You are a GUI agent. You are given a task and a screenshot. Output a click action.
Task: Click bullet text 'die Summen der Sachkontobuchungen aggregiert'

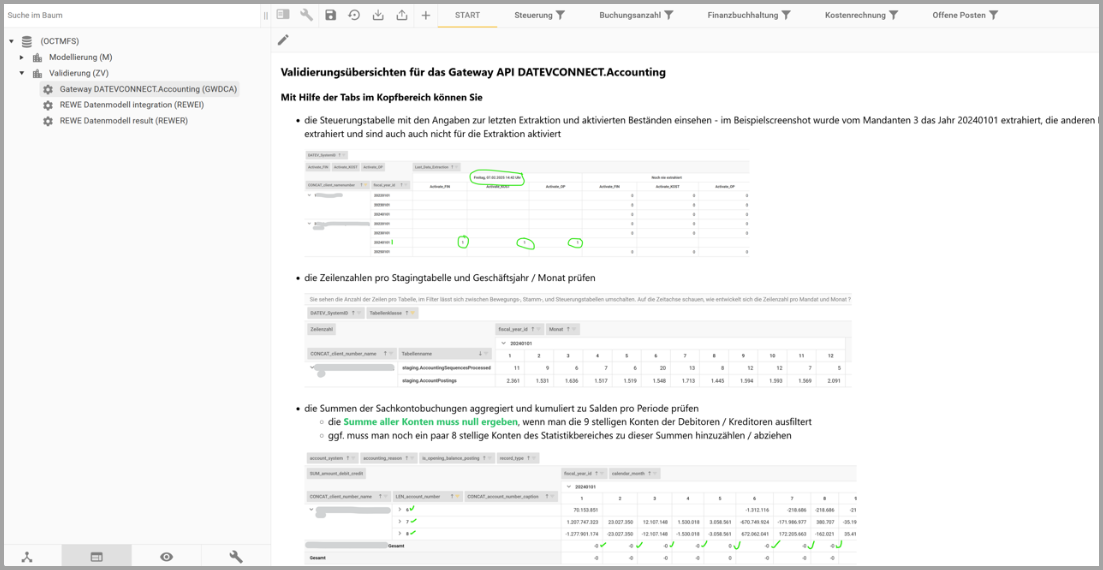click(503, 408)
